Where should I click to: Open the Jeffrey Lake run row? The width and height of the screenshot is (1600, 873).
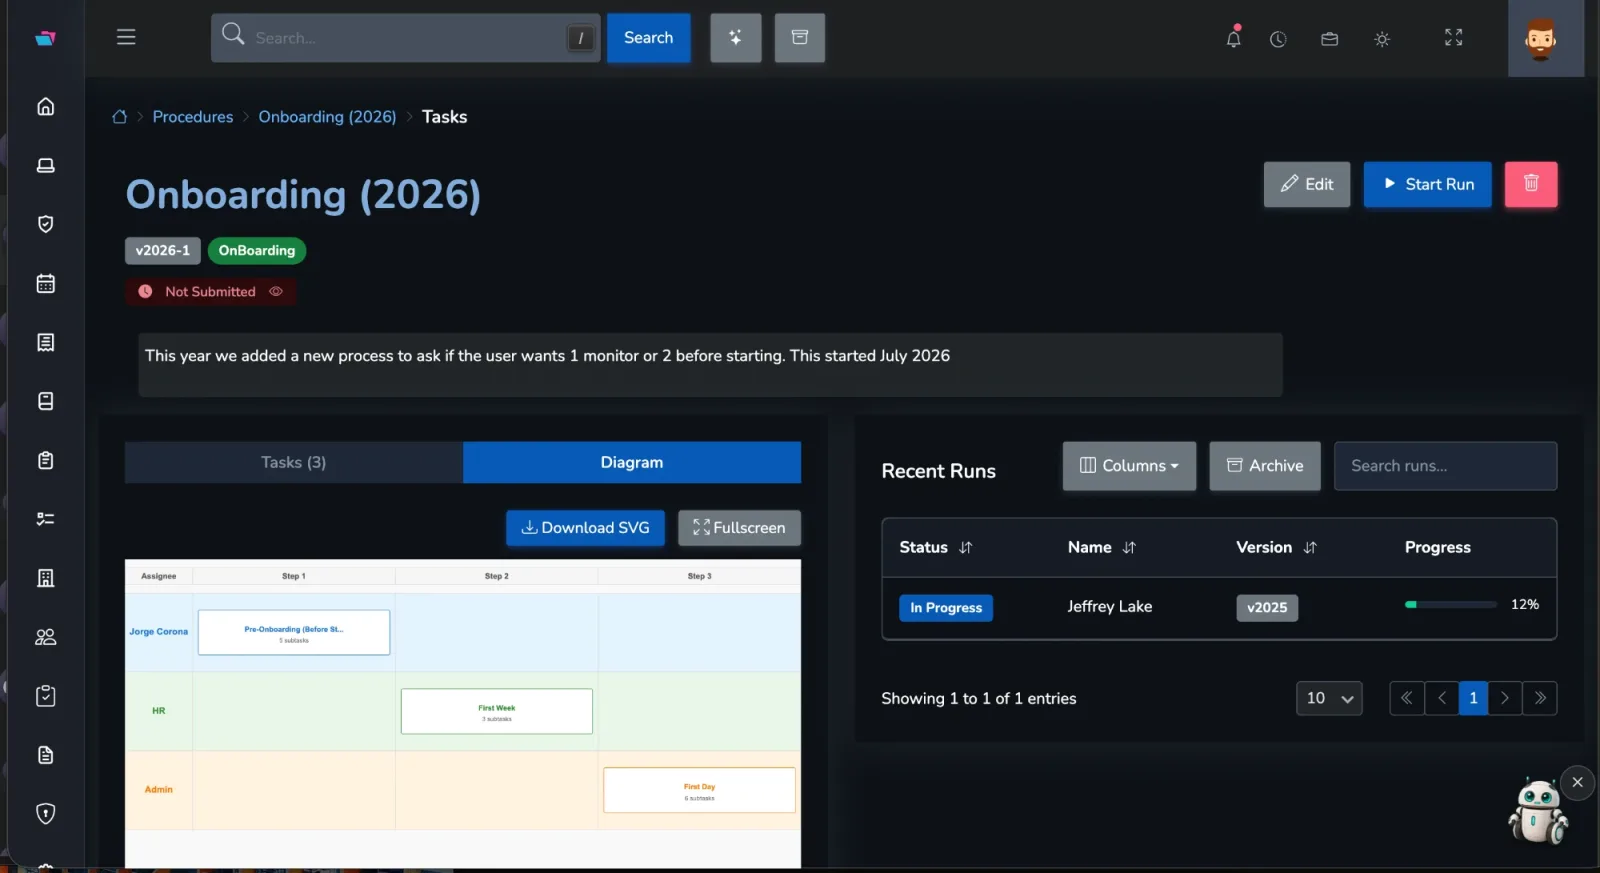tap(1219, 607)
